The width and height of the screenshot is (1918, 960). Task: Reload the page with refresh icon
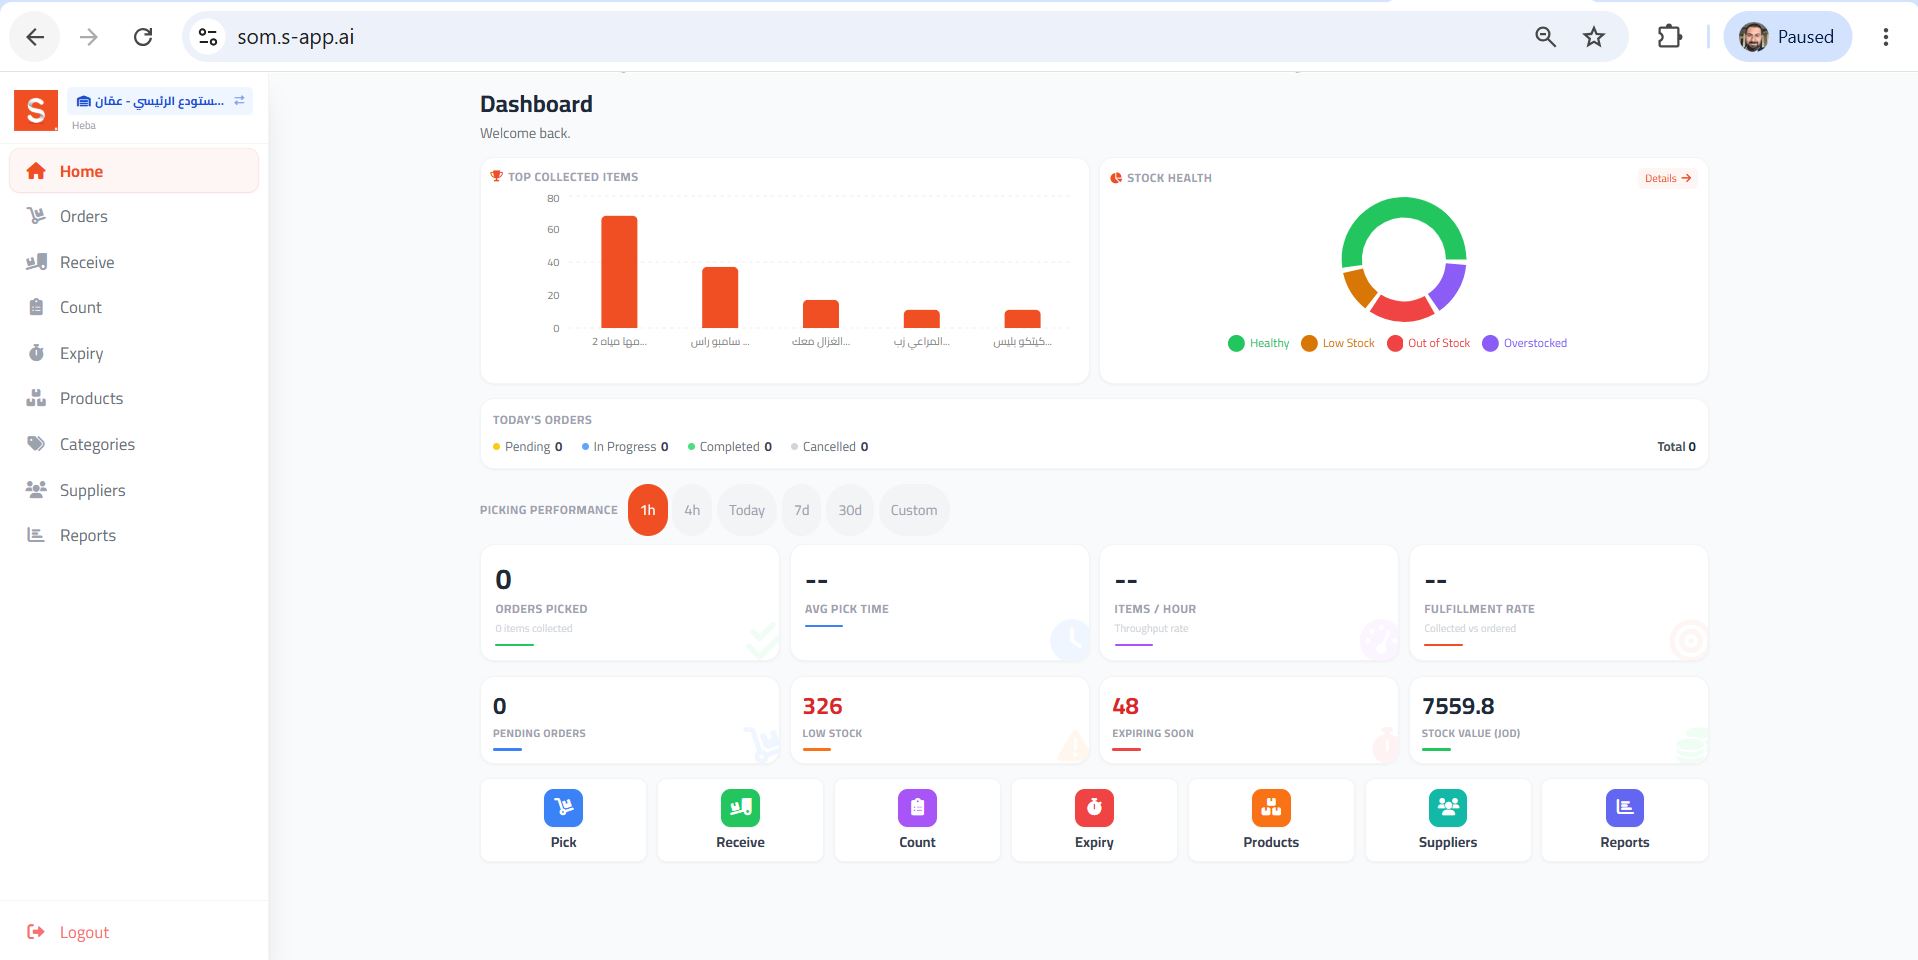143,37
